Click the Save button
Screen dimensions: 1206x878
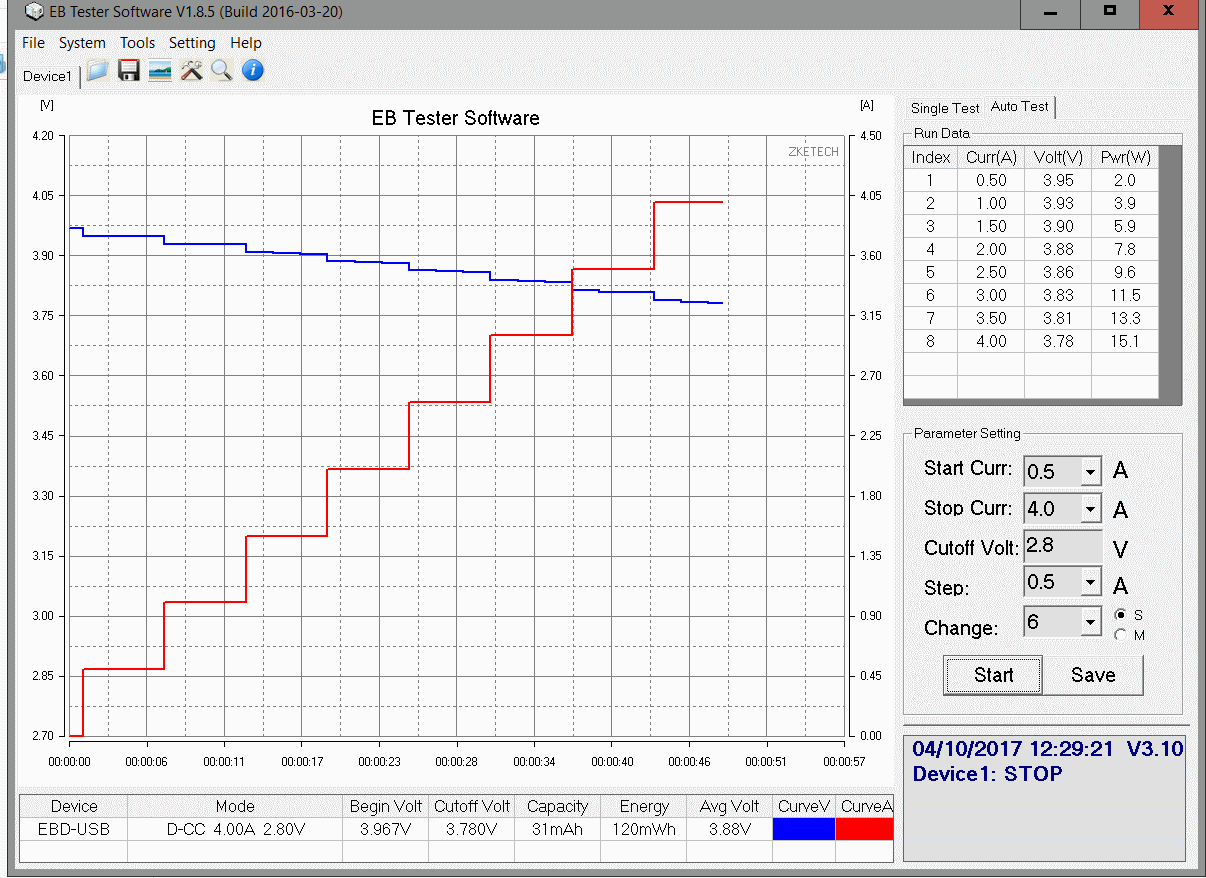pyautogui.click(x=1093, y=675)
